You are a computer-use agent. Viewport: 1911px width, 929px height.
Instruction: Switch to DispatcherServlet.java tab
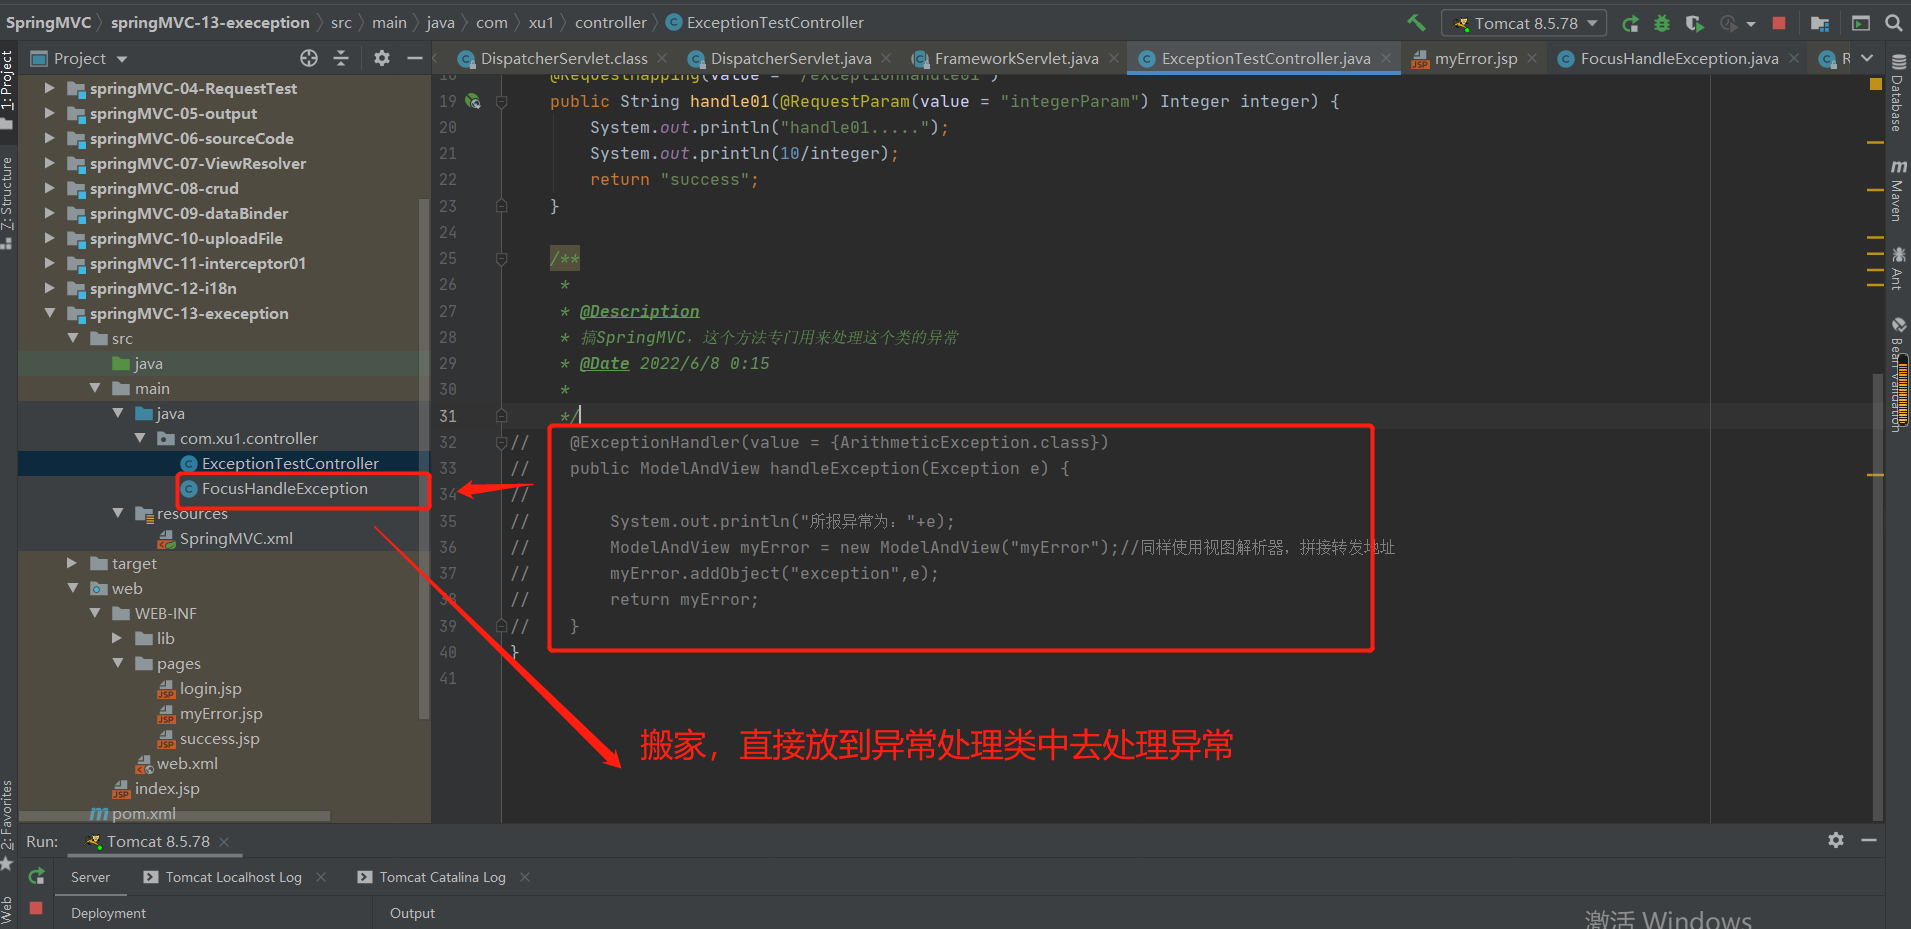coord(790,59)
